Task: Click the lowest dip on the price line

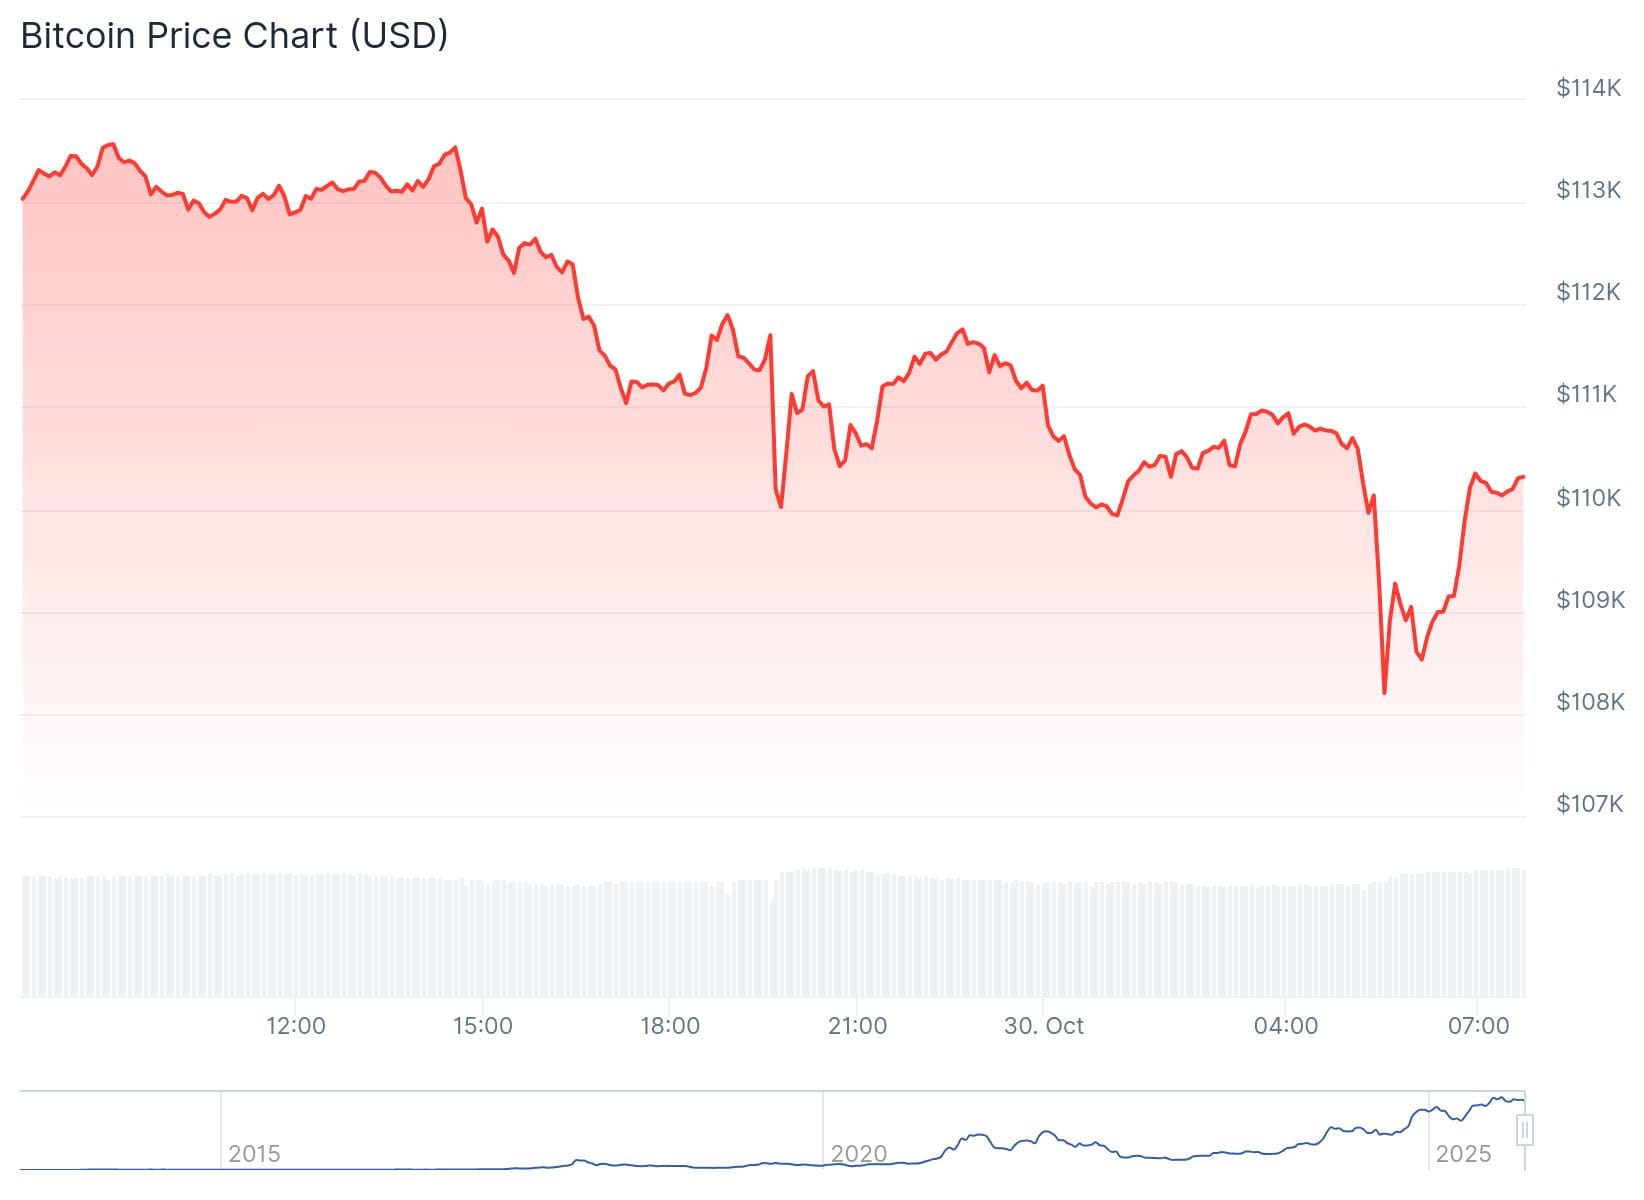Action: (1384, 692)
